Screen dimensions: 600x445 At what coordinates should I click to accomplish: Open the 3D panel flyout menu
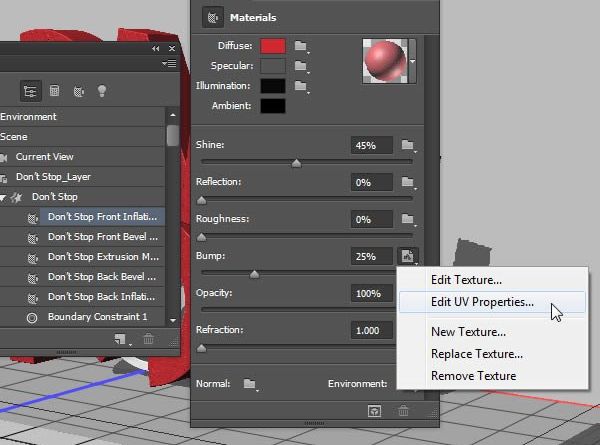(x=169, y=64)
